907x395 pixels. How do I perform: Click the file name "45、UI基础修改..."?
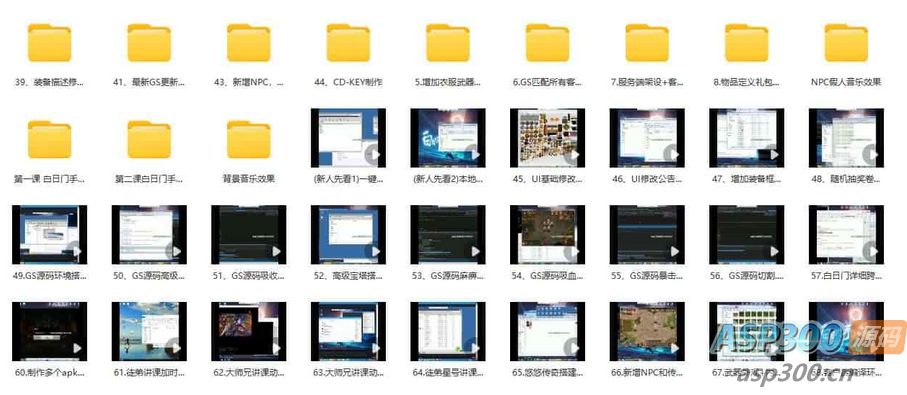(x=547, y=179)
